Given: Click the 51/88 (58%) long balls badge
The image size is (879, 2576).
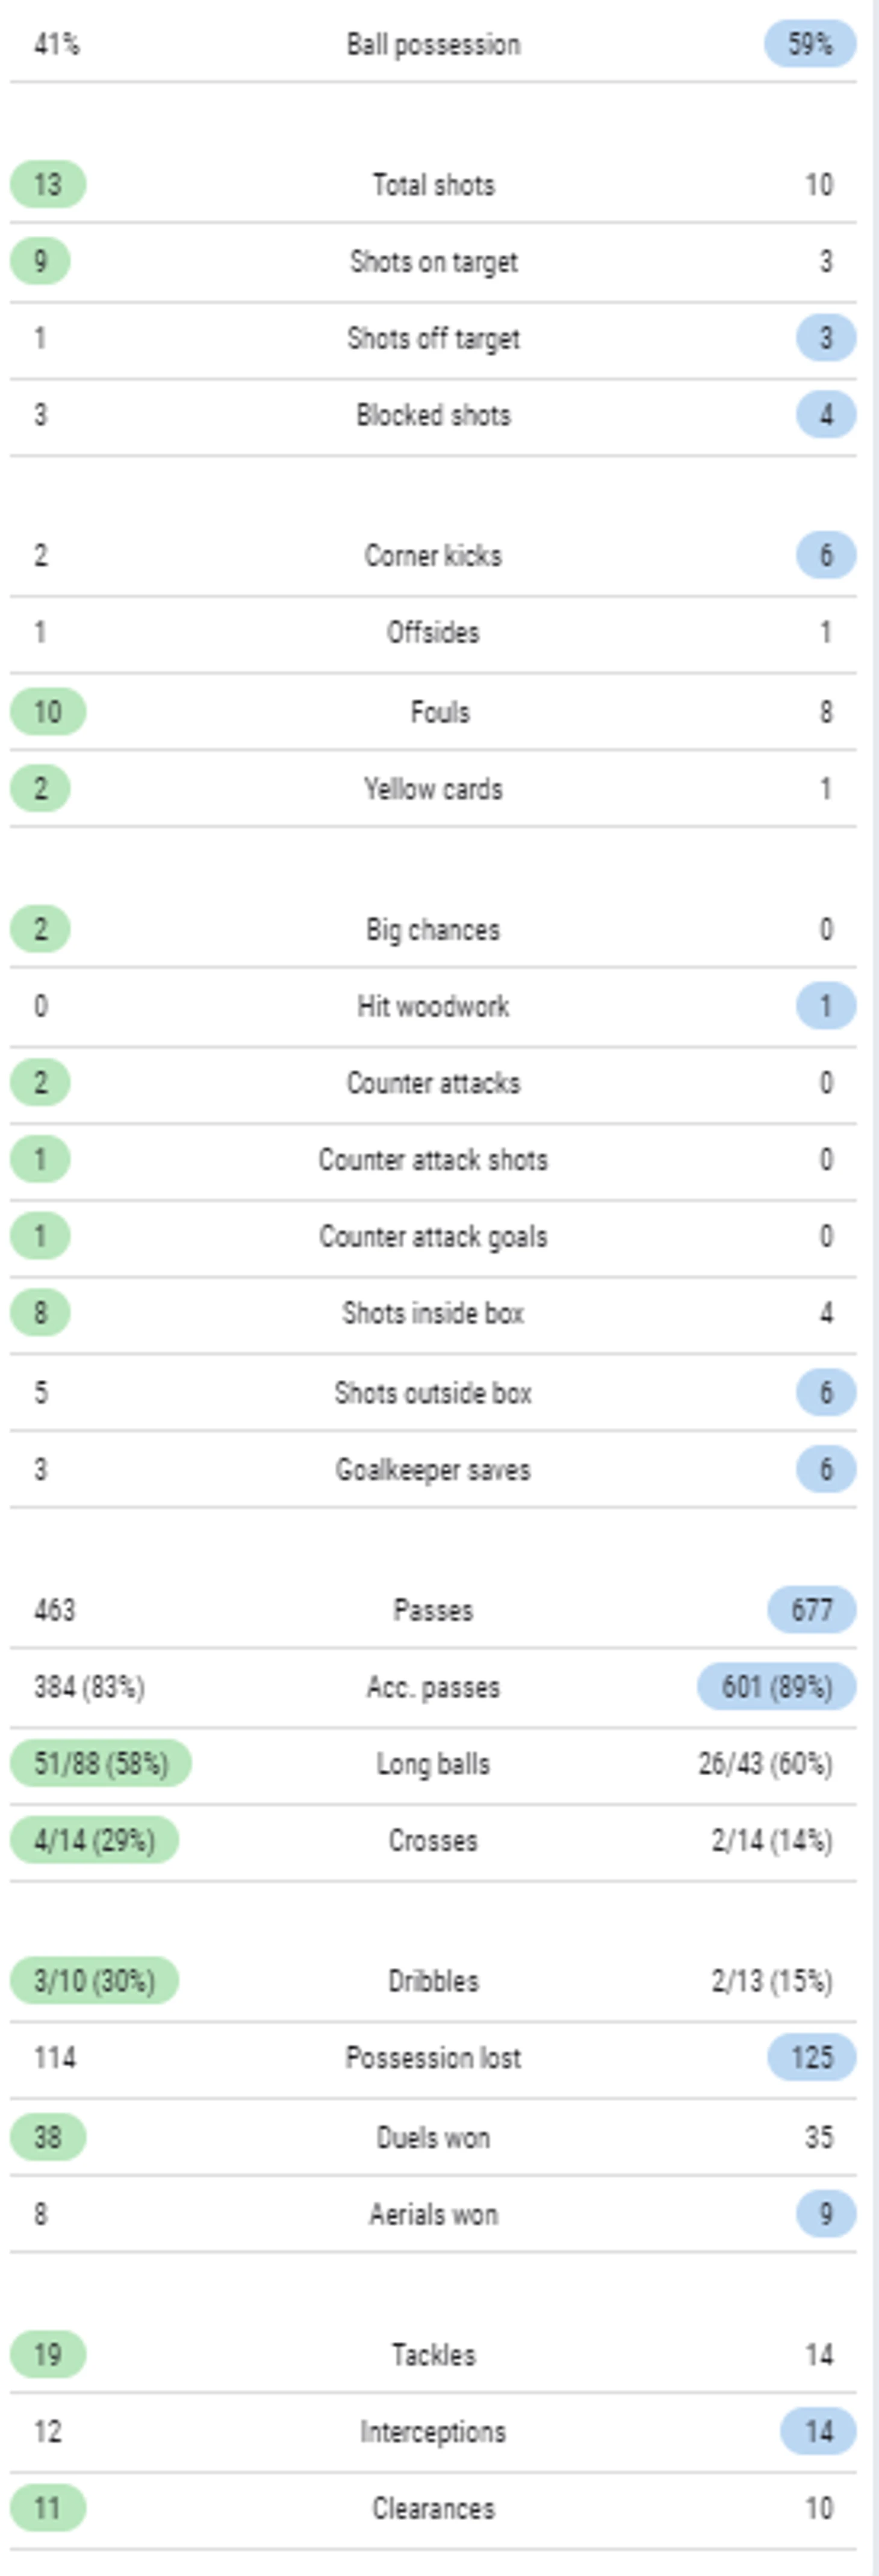Looking at the screenshot, I should click(101, 1763).
